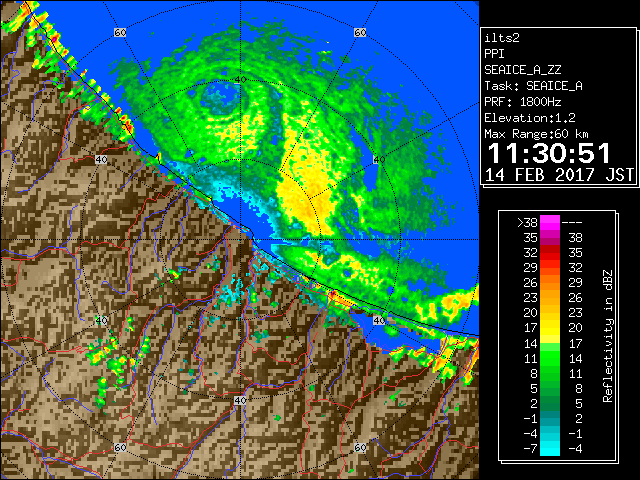Image resolution: width=640 pixels, height=480 pixels.
Task: Click the ">38" legend label
Action: (527, 223)
